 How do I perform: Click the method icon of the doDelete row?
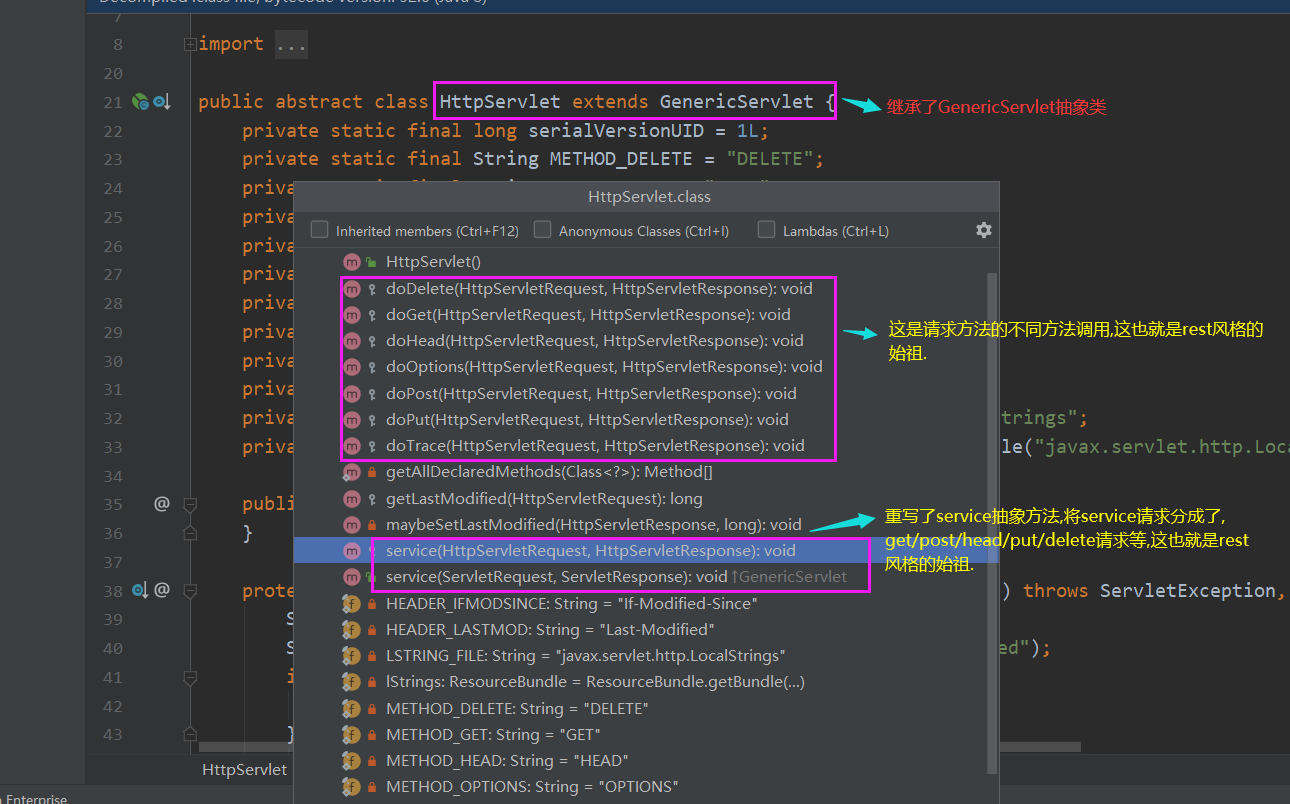(351, 289)
